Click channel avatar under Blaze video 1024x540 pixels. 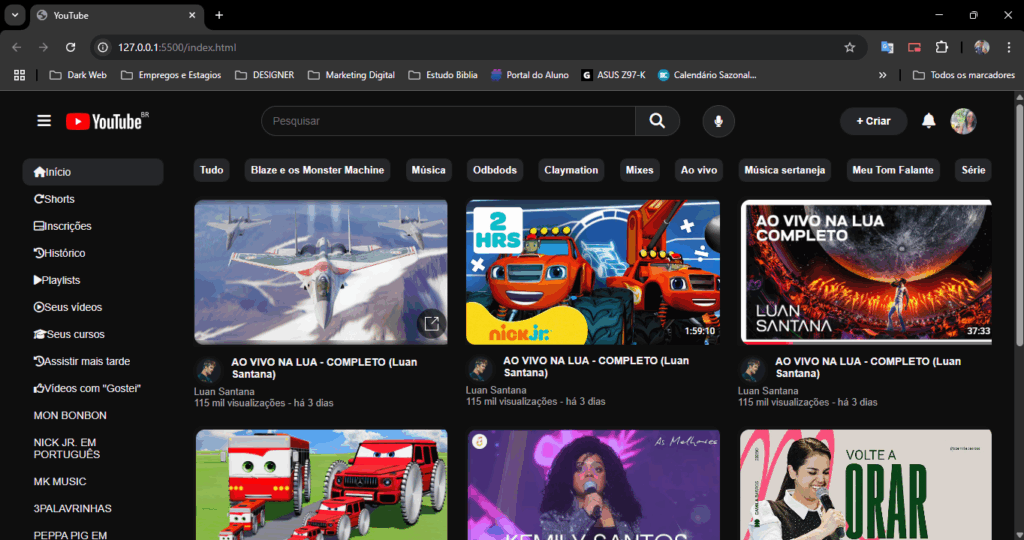tap(479, 369)
